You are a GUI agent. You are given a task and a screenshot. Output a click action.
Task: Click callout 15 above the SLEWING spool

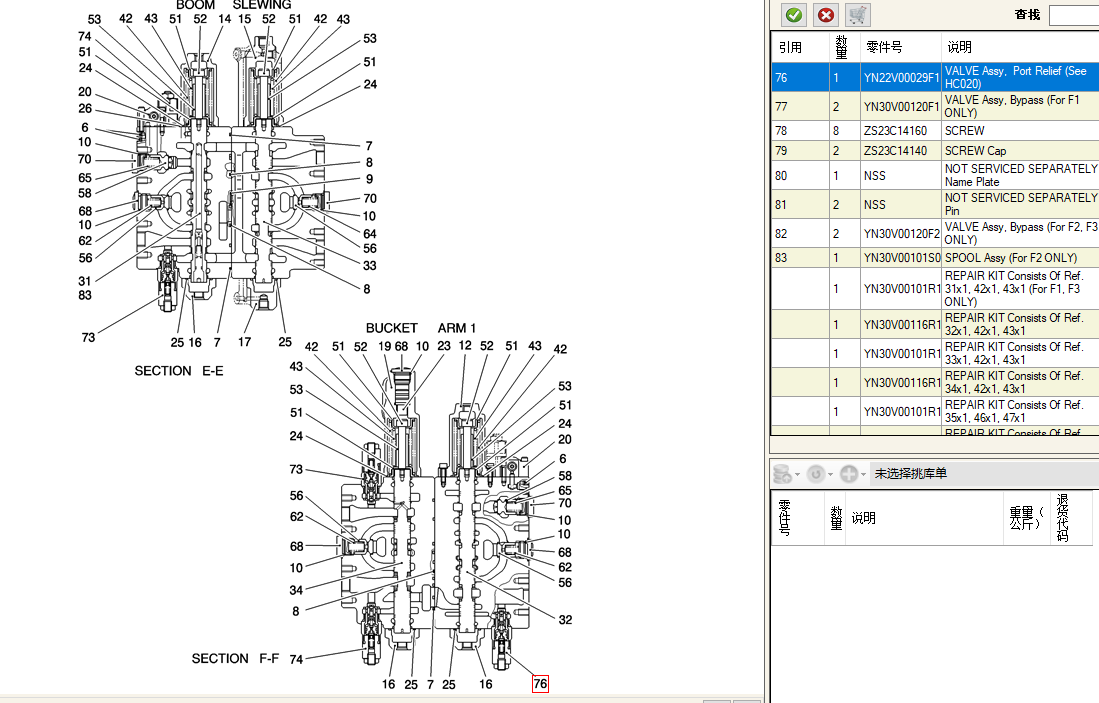pos(245,19)
